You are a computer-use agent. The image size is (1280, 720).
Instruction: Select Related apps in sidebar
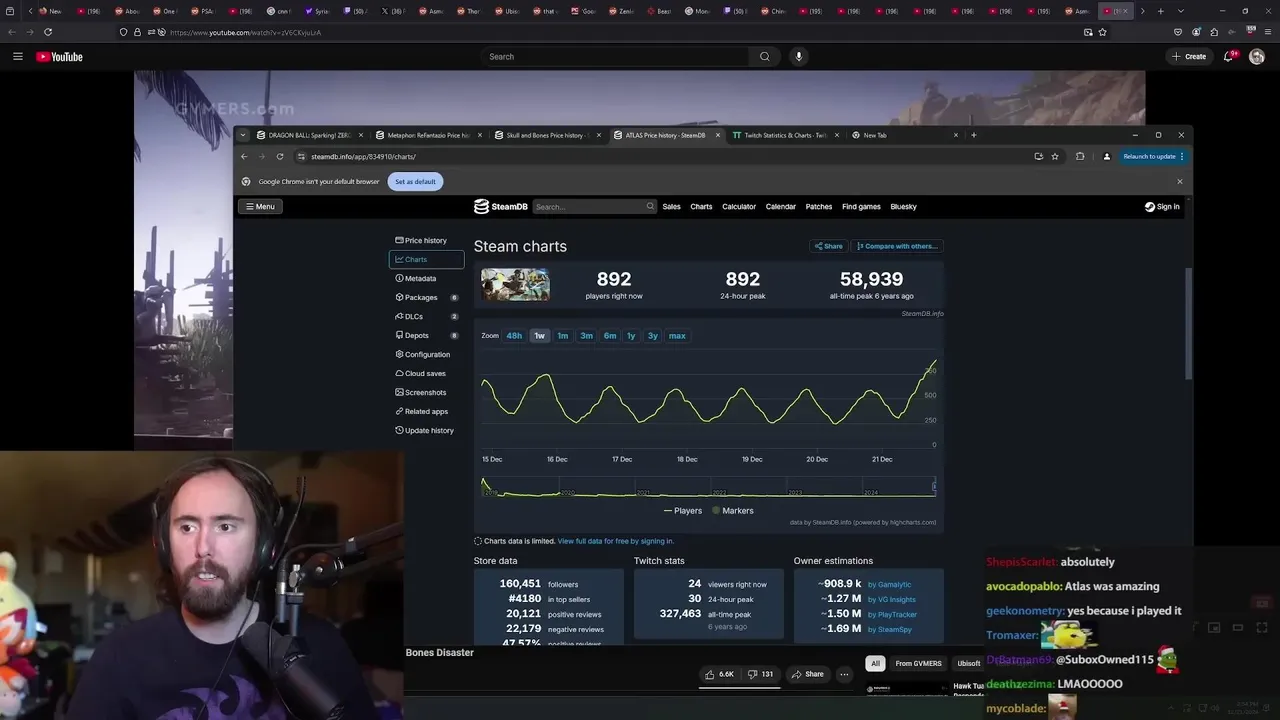tap(426, 412)
